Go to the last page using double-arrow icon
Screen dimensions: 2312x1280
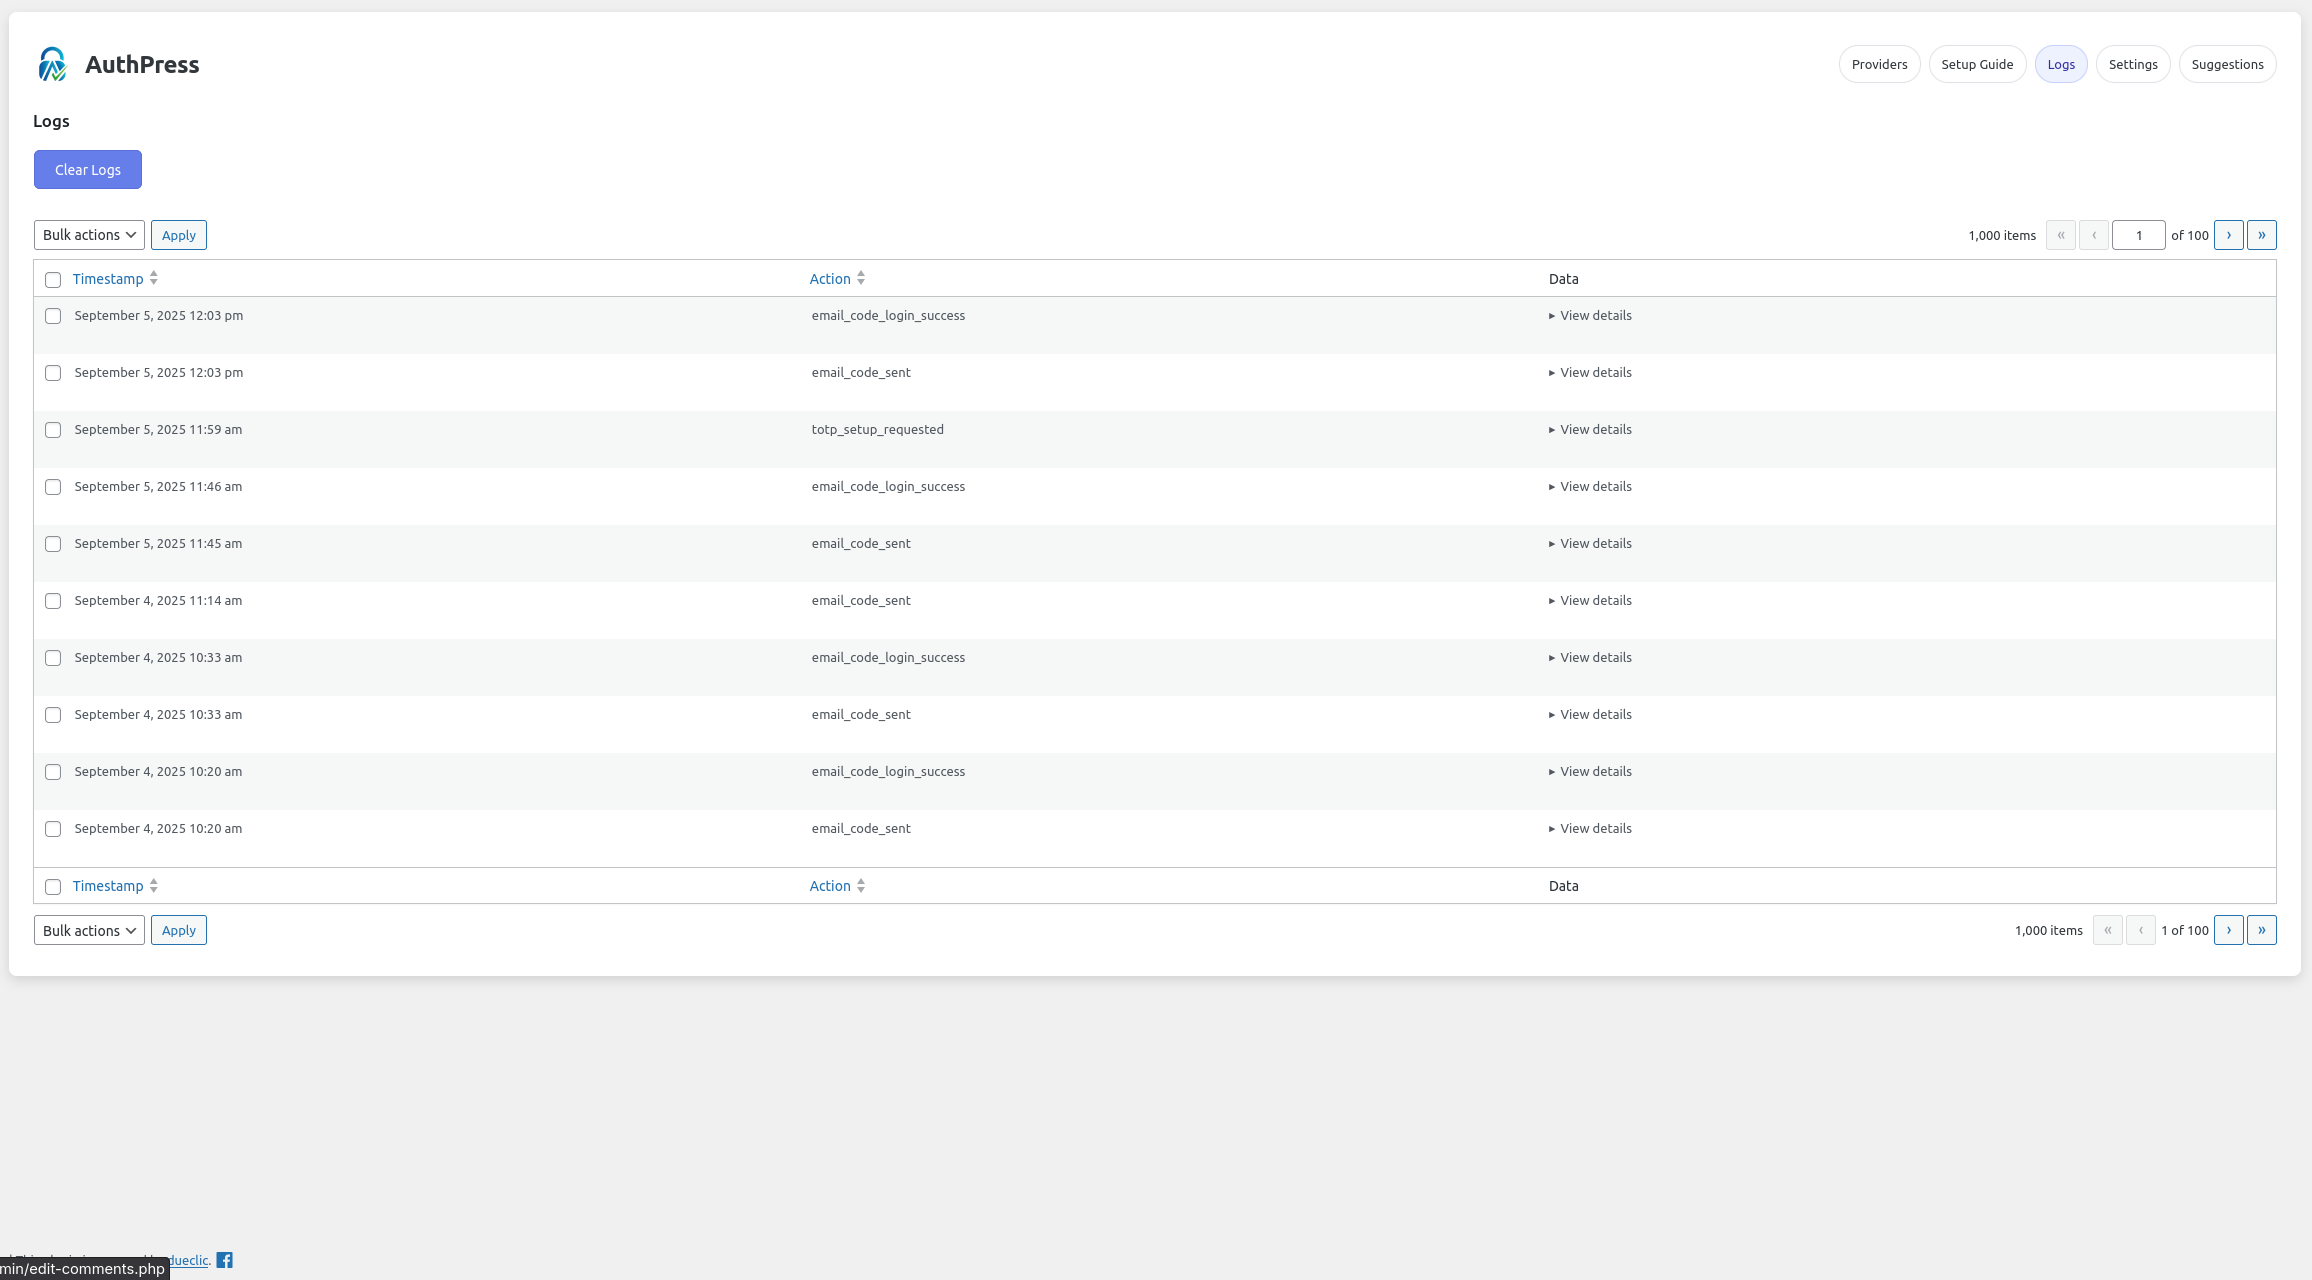(x=2261, y=234)
